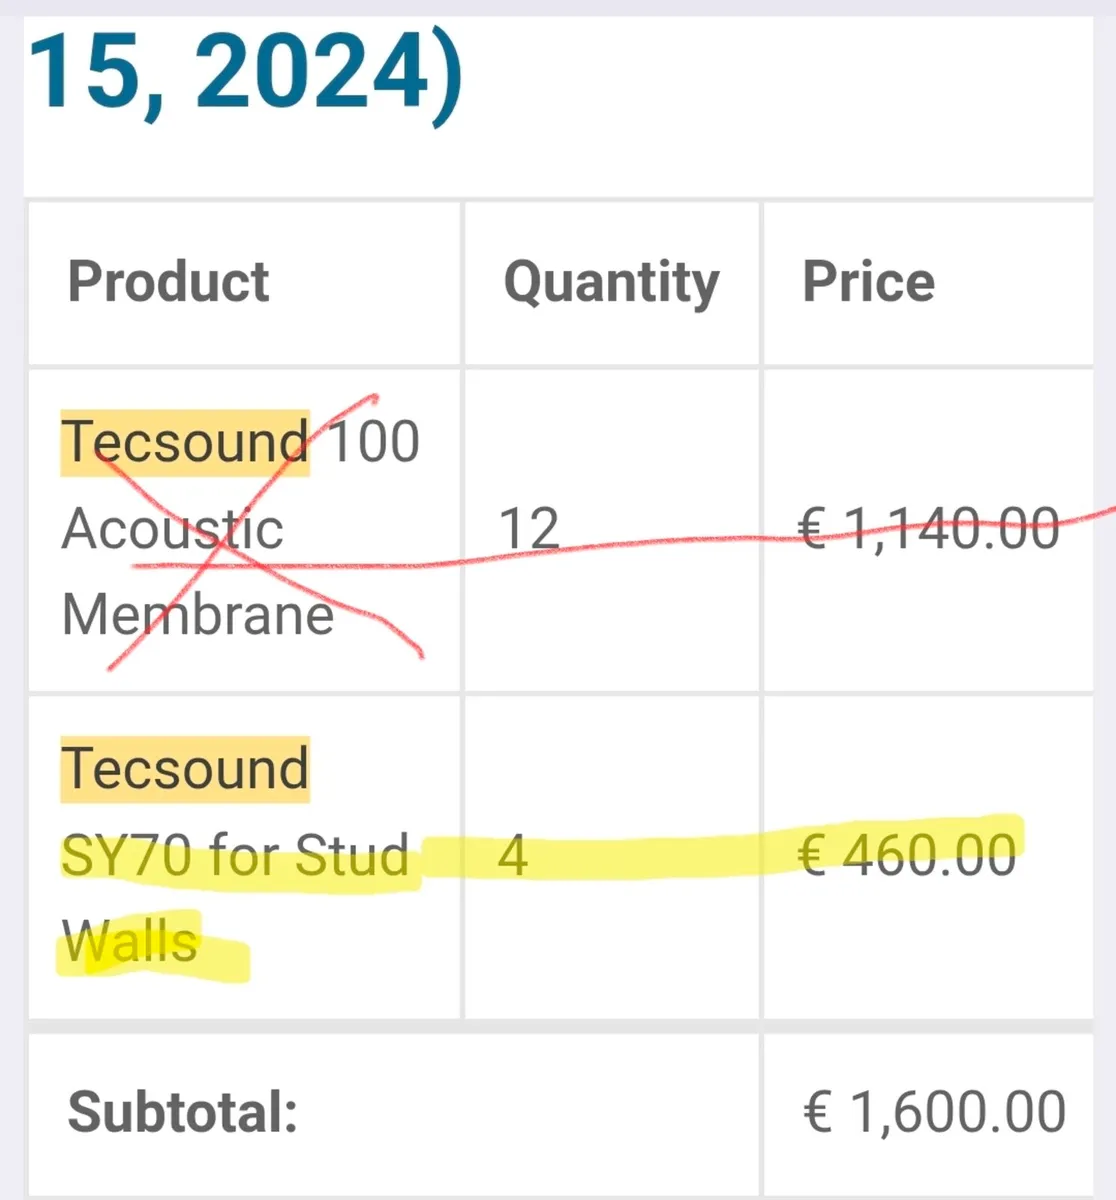Select the quantity 12 cell
The width and height of the screenshot is (1116, 1200).
[x=529, y=528]
